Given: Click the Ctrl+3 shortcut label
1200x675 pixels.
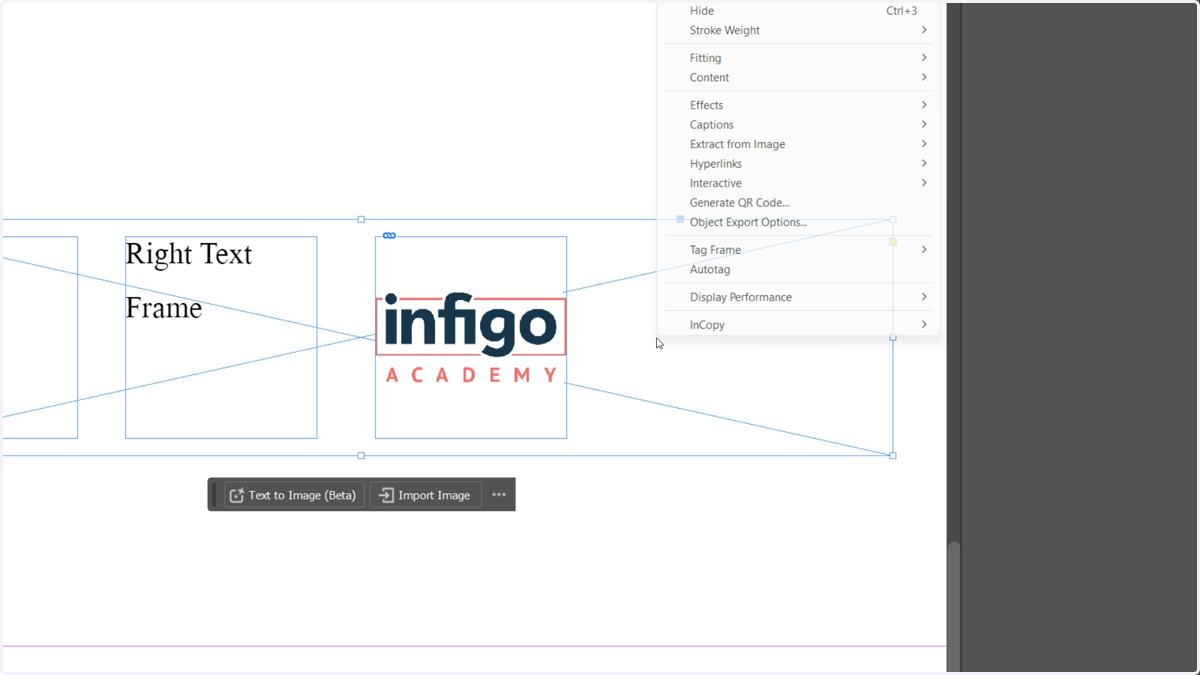Looking at the screenshot, I should tap(901, 11).
